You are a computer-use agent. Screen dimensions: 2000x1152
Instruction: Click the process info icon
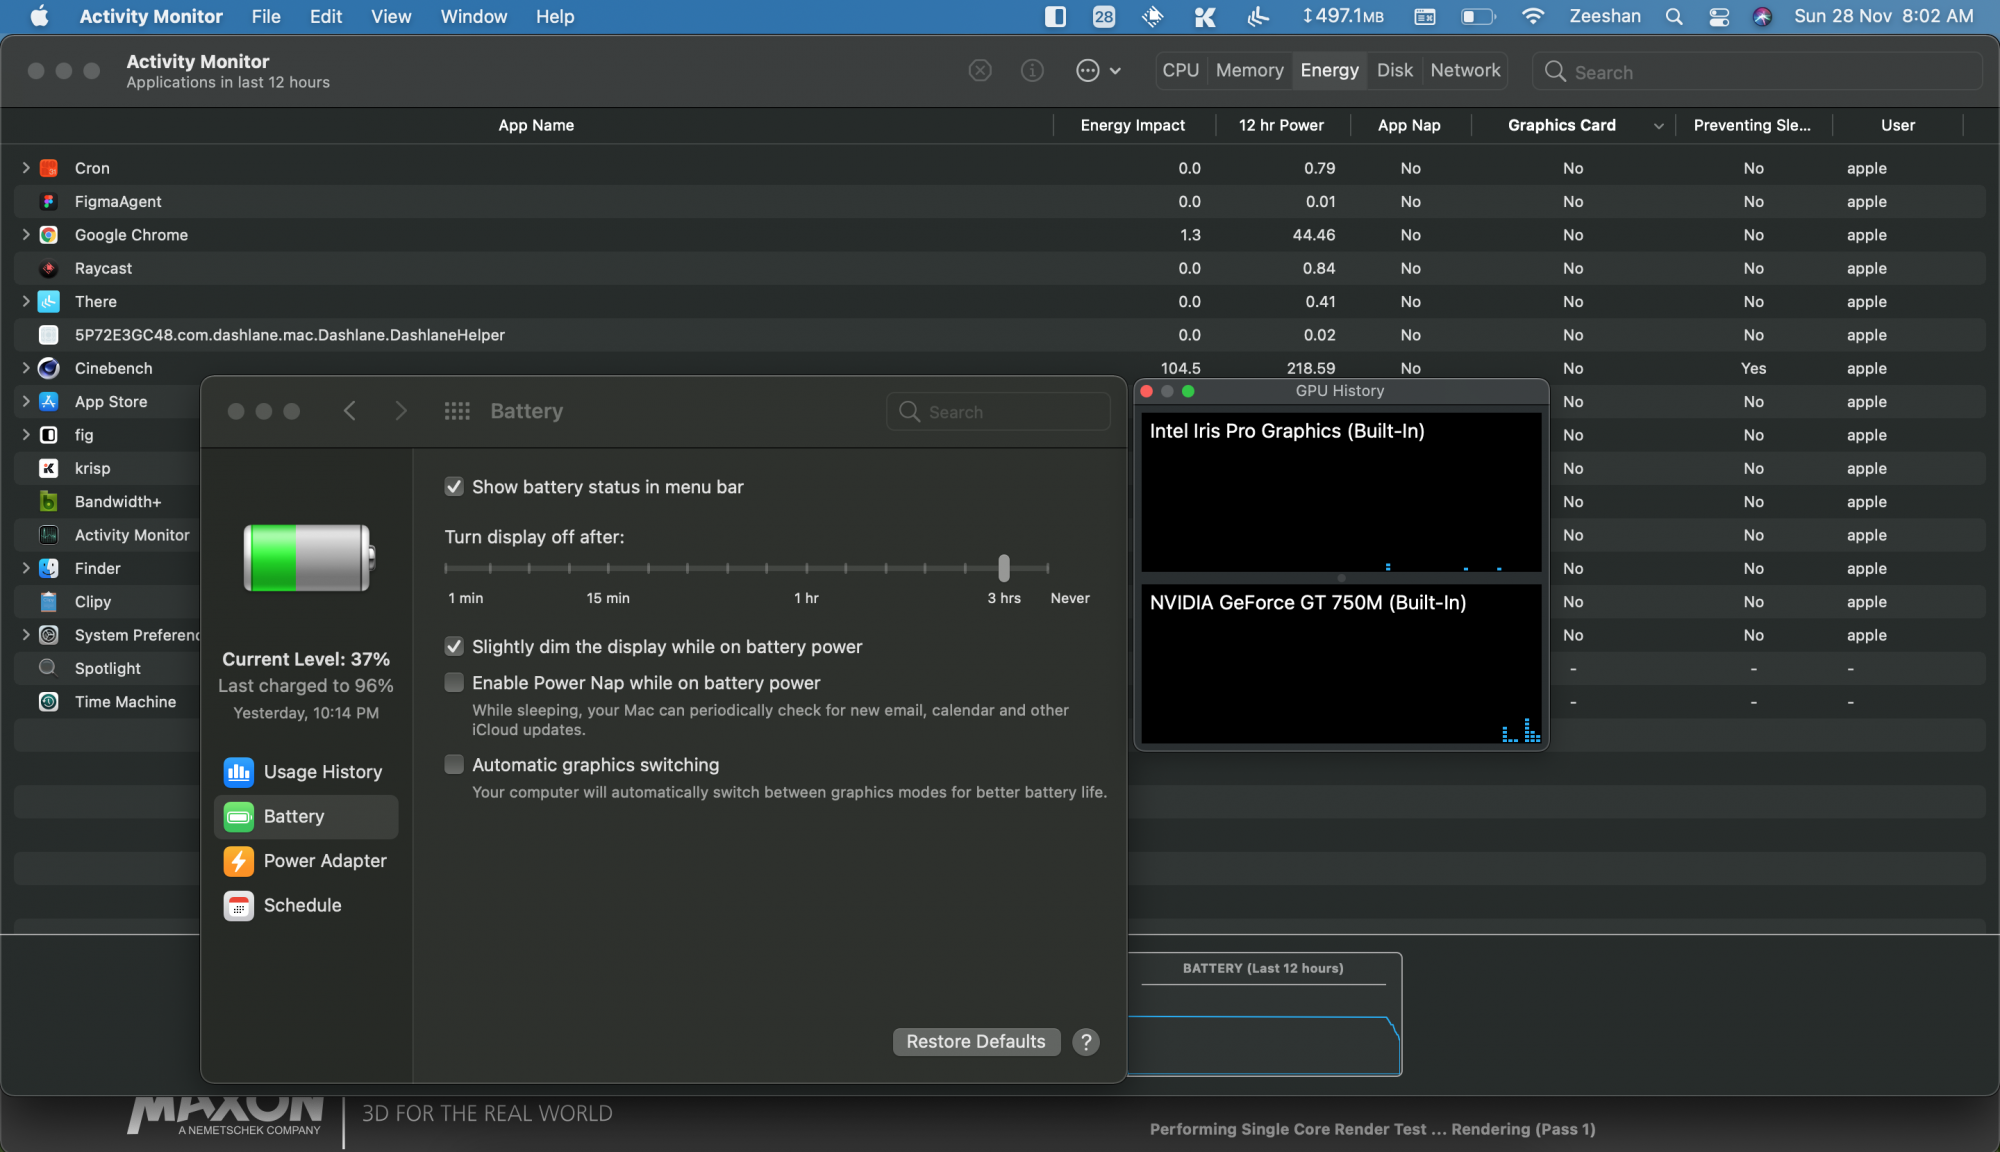(1032, 71)
